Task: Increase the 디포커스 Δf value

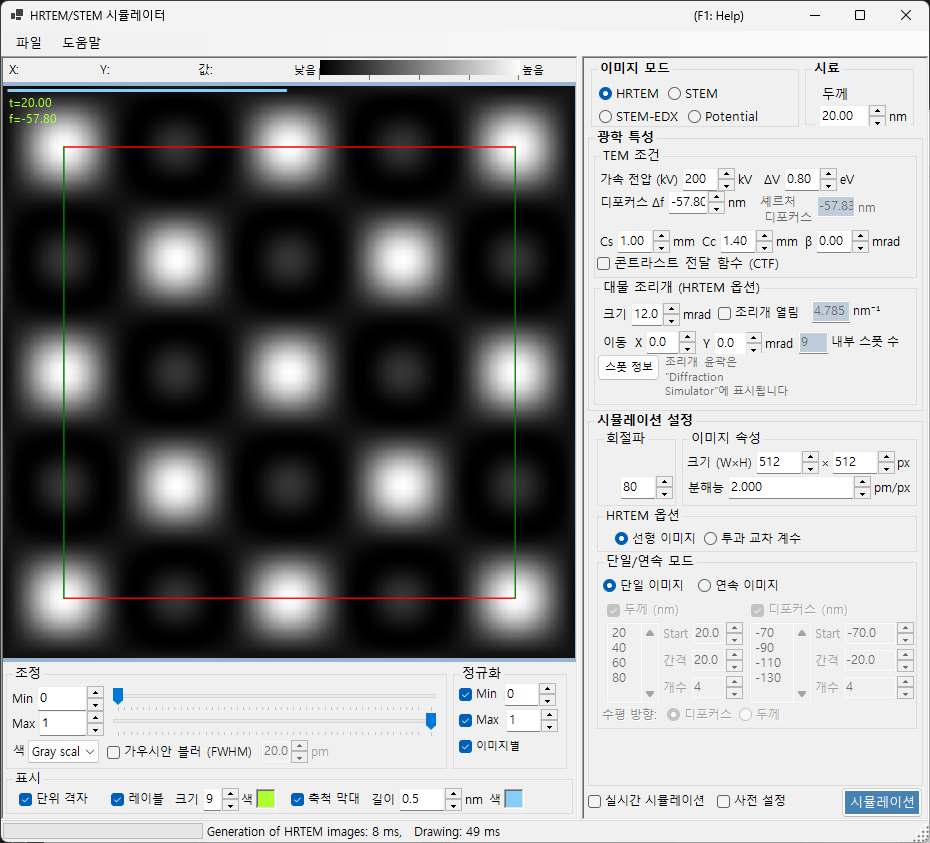Action: click(716, 198)
